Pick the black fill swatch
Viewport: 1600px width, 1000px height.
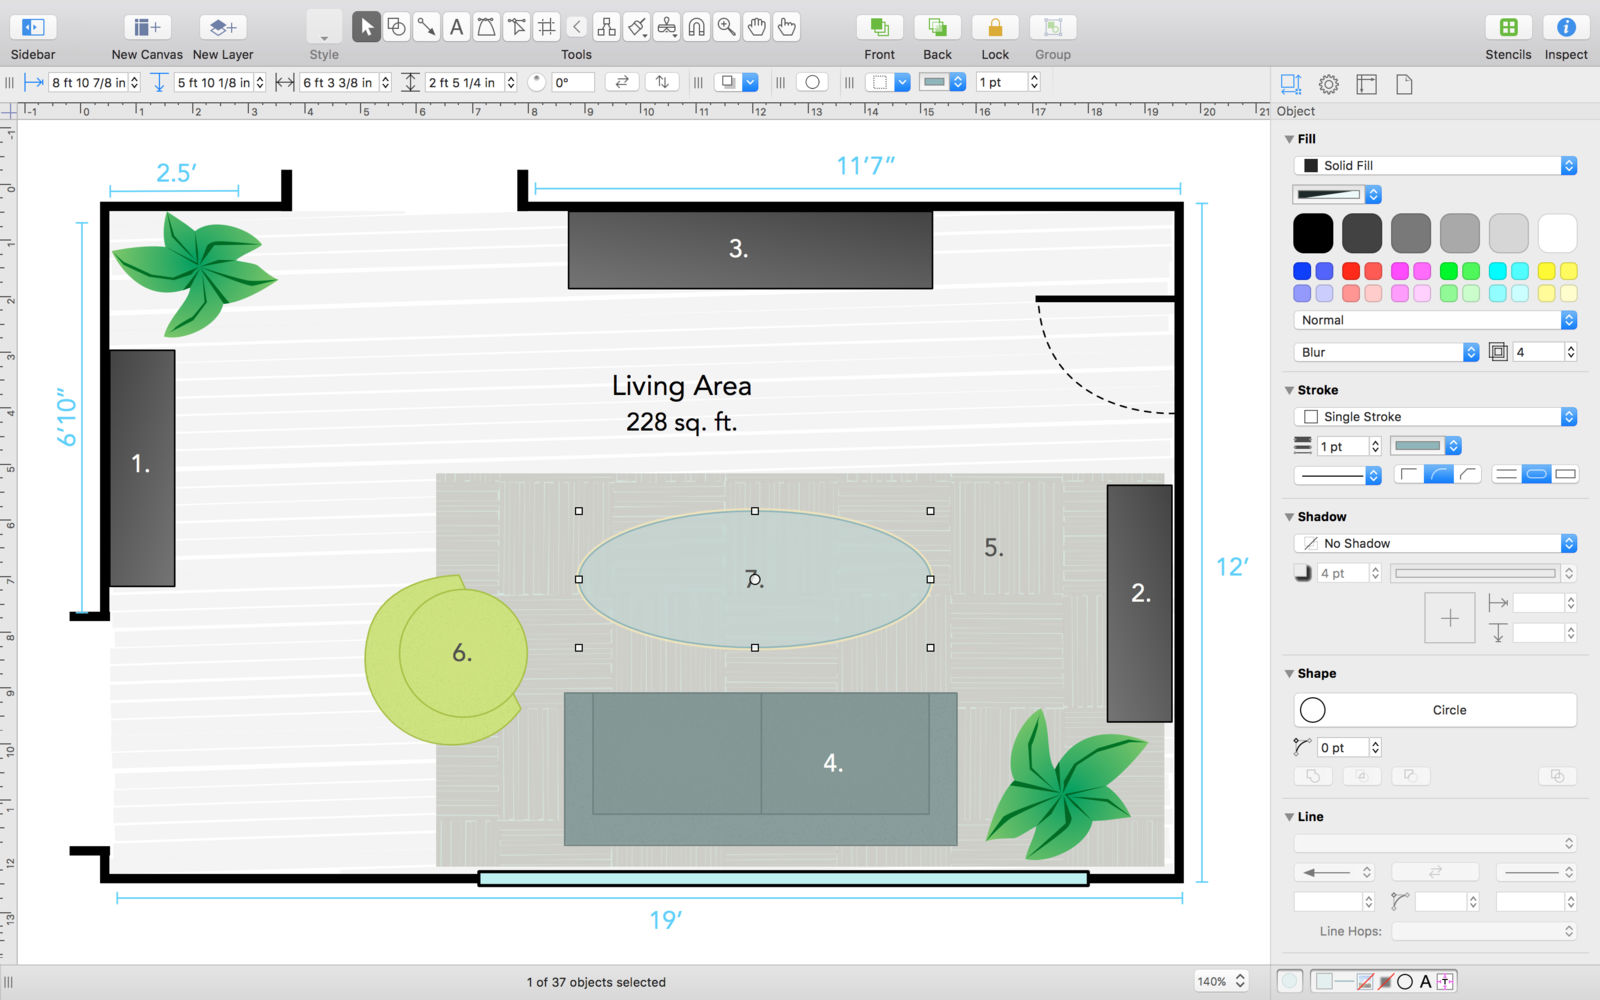1313,233
